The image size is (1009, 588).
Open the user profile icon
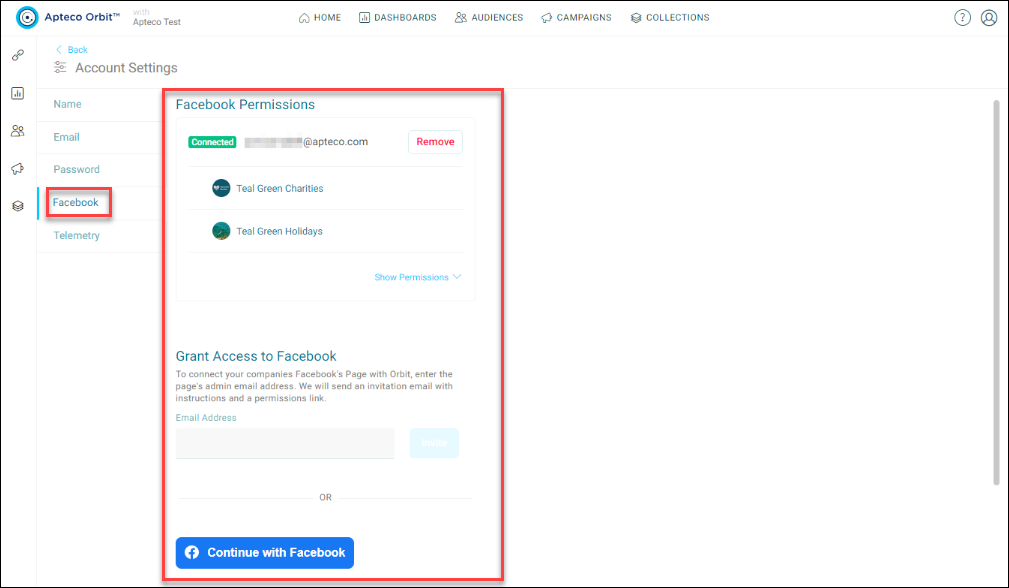point(988,18)
